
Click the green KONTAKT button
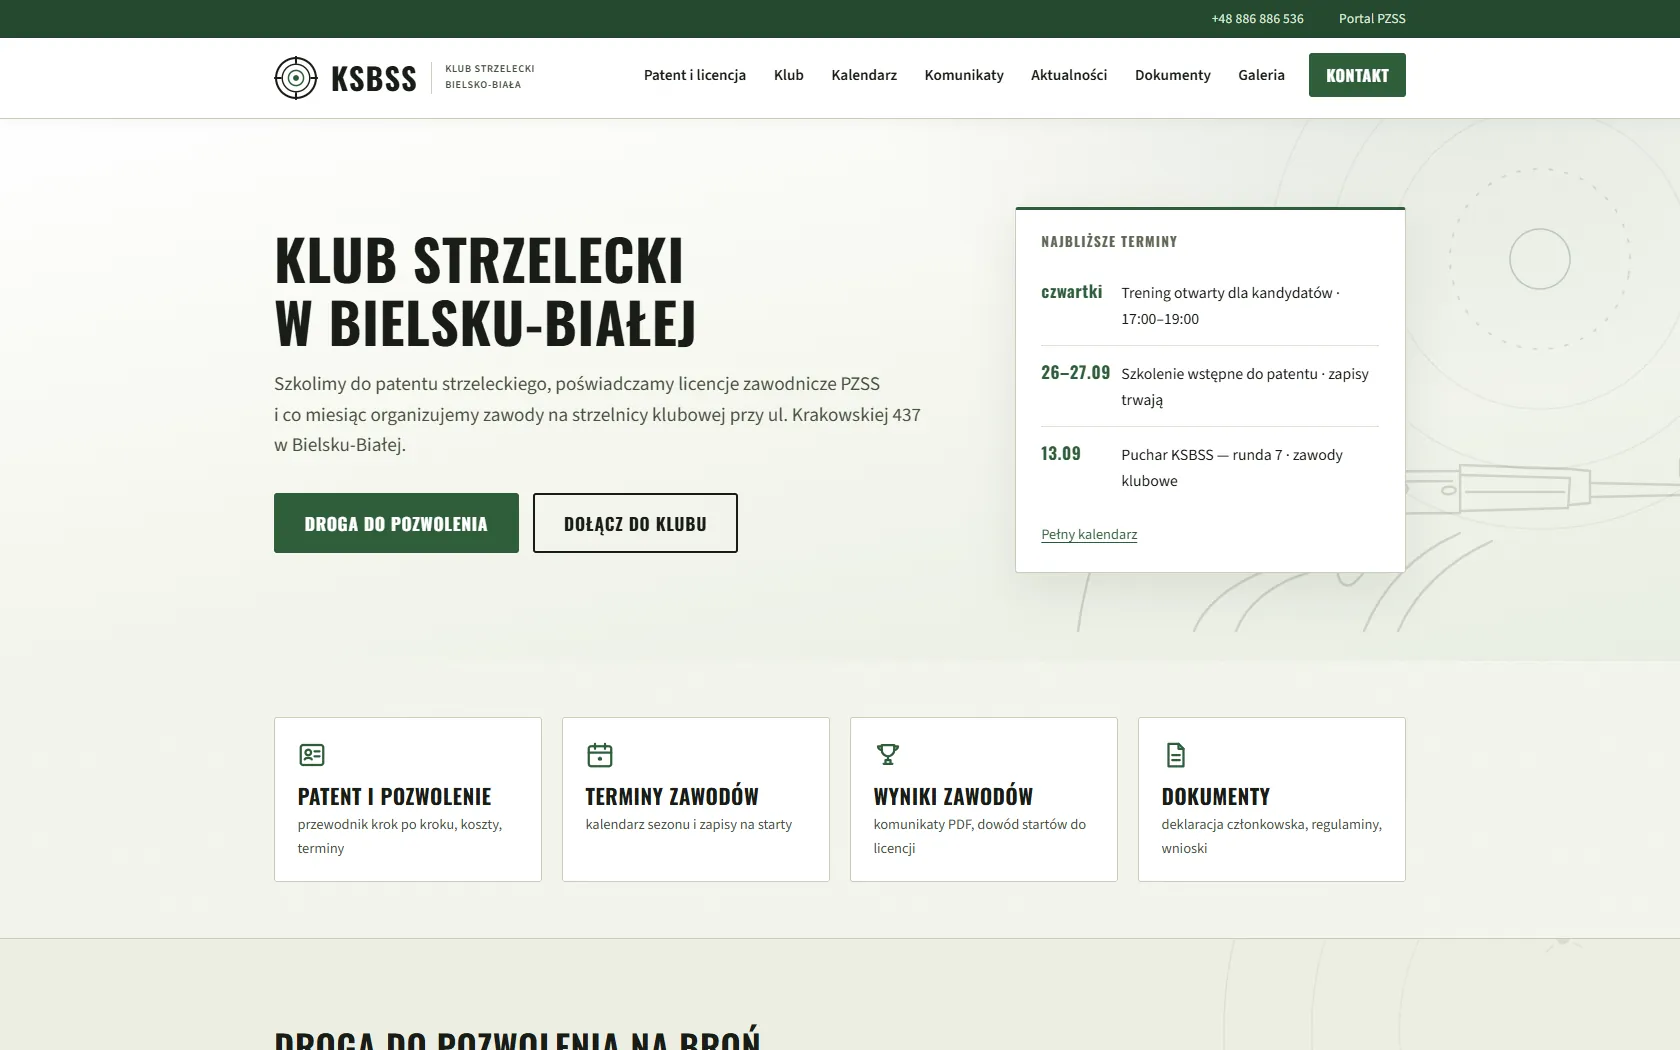point(1357,75)
